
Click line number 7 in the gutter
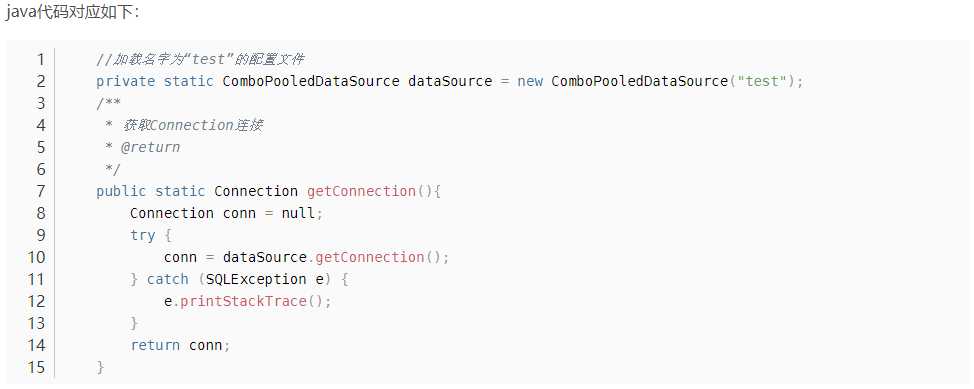point(40,191)
